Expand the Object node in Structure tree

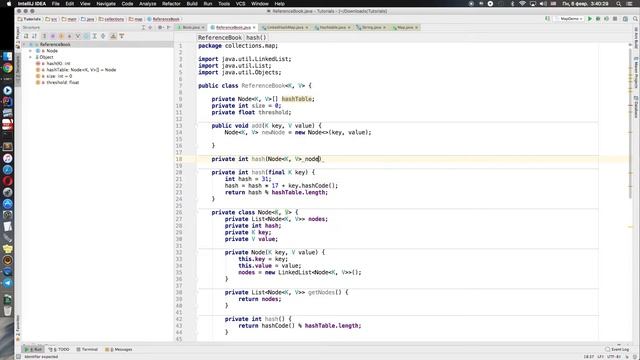[31, 57]
